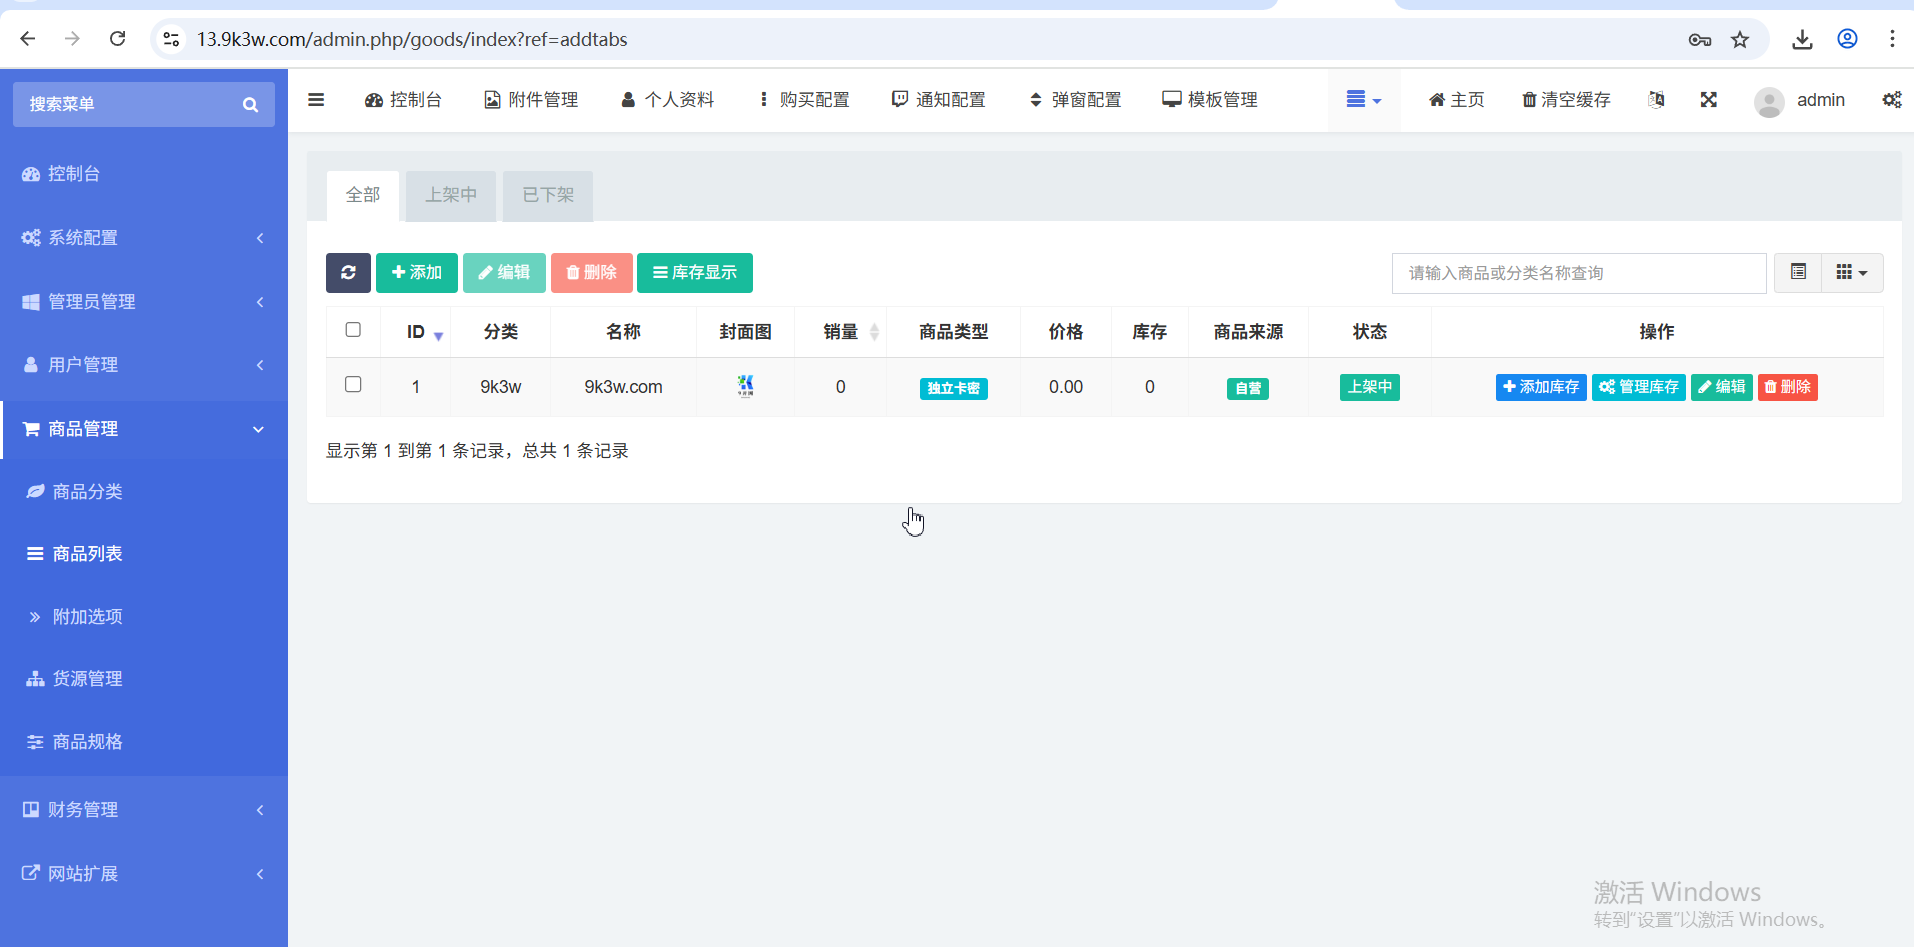Viewport: 1914px width, 947px height.
Task: Open 商品列表 in the sidebar
Action: point(144,554)
